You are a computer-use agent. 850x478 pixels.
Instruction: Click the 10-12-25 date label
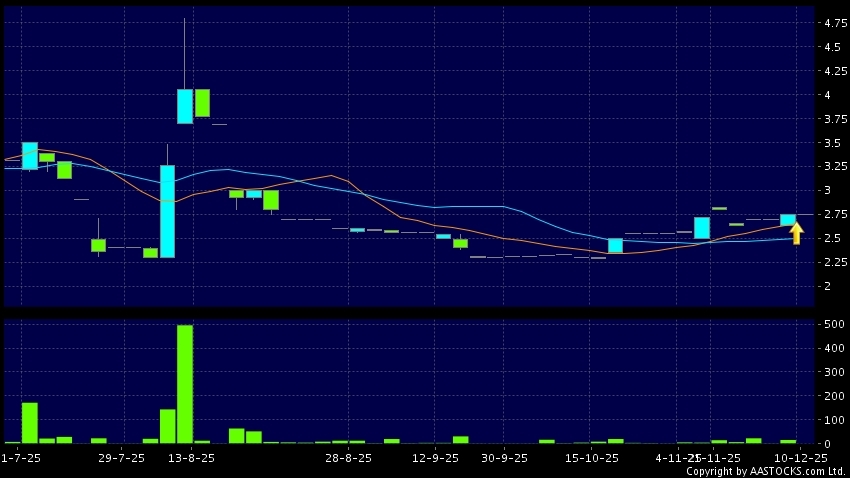pyautogui.click(x=805, y=457)
